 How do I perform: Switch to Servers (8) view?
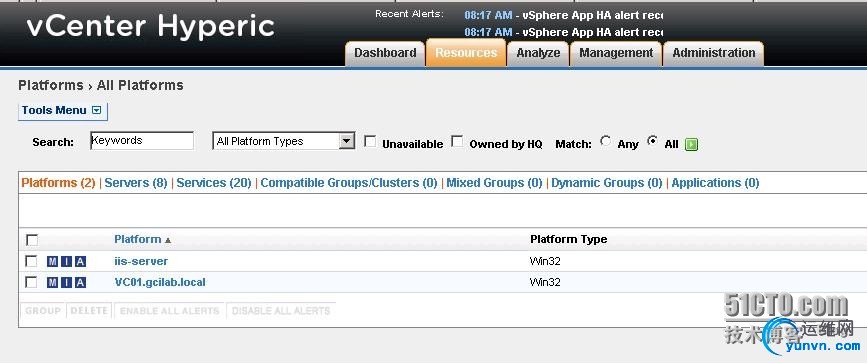[x=136, y=183]
